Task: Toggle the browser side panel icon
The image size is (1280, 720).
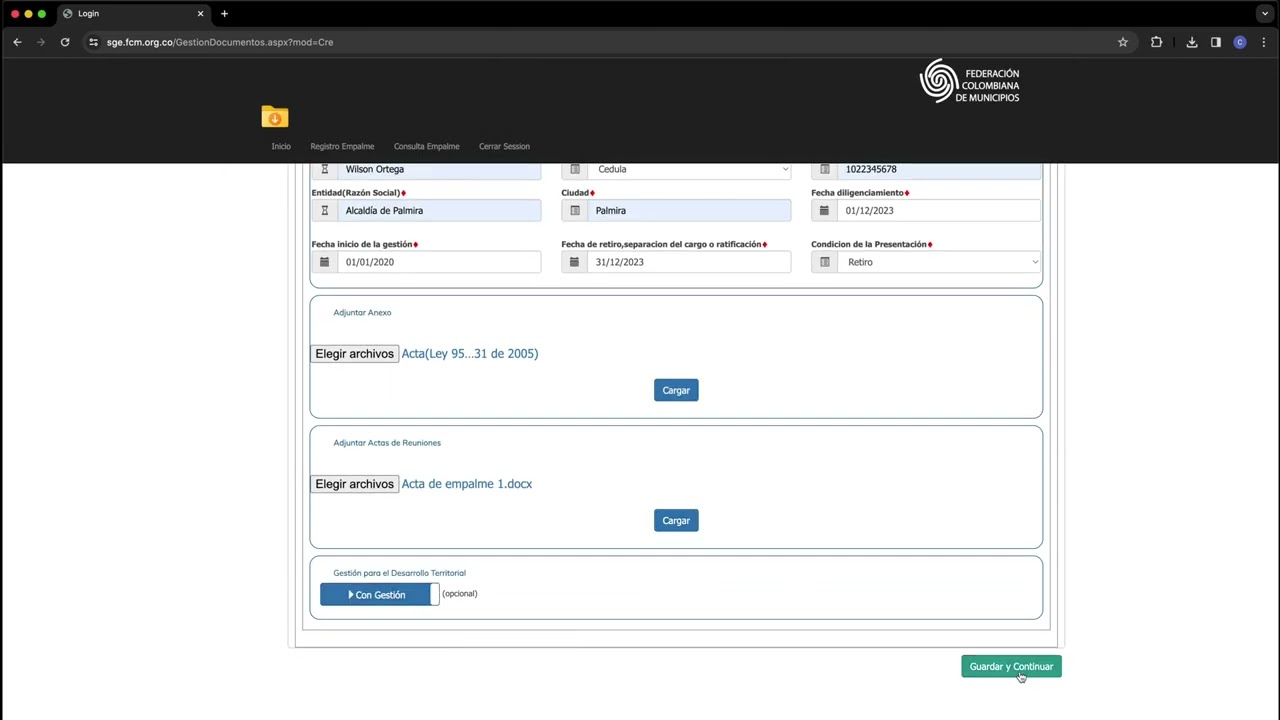Action: tap(1216, 42)
